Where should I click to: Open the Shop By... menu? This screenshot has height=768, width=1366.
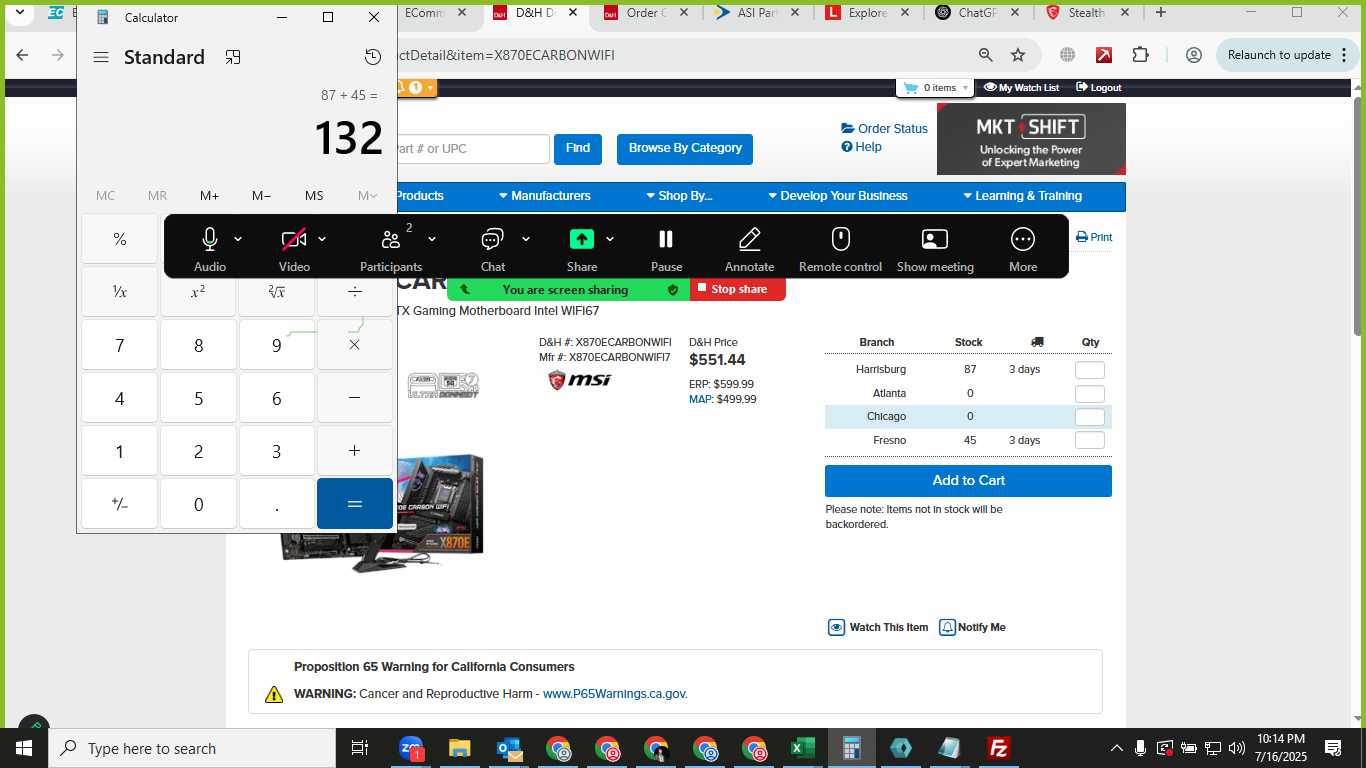pyautogui.click(x=679, y=196)
